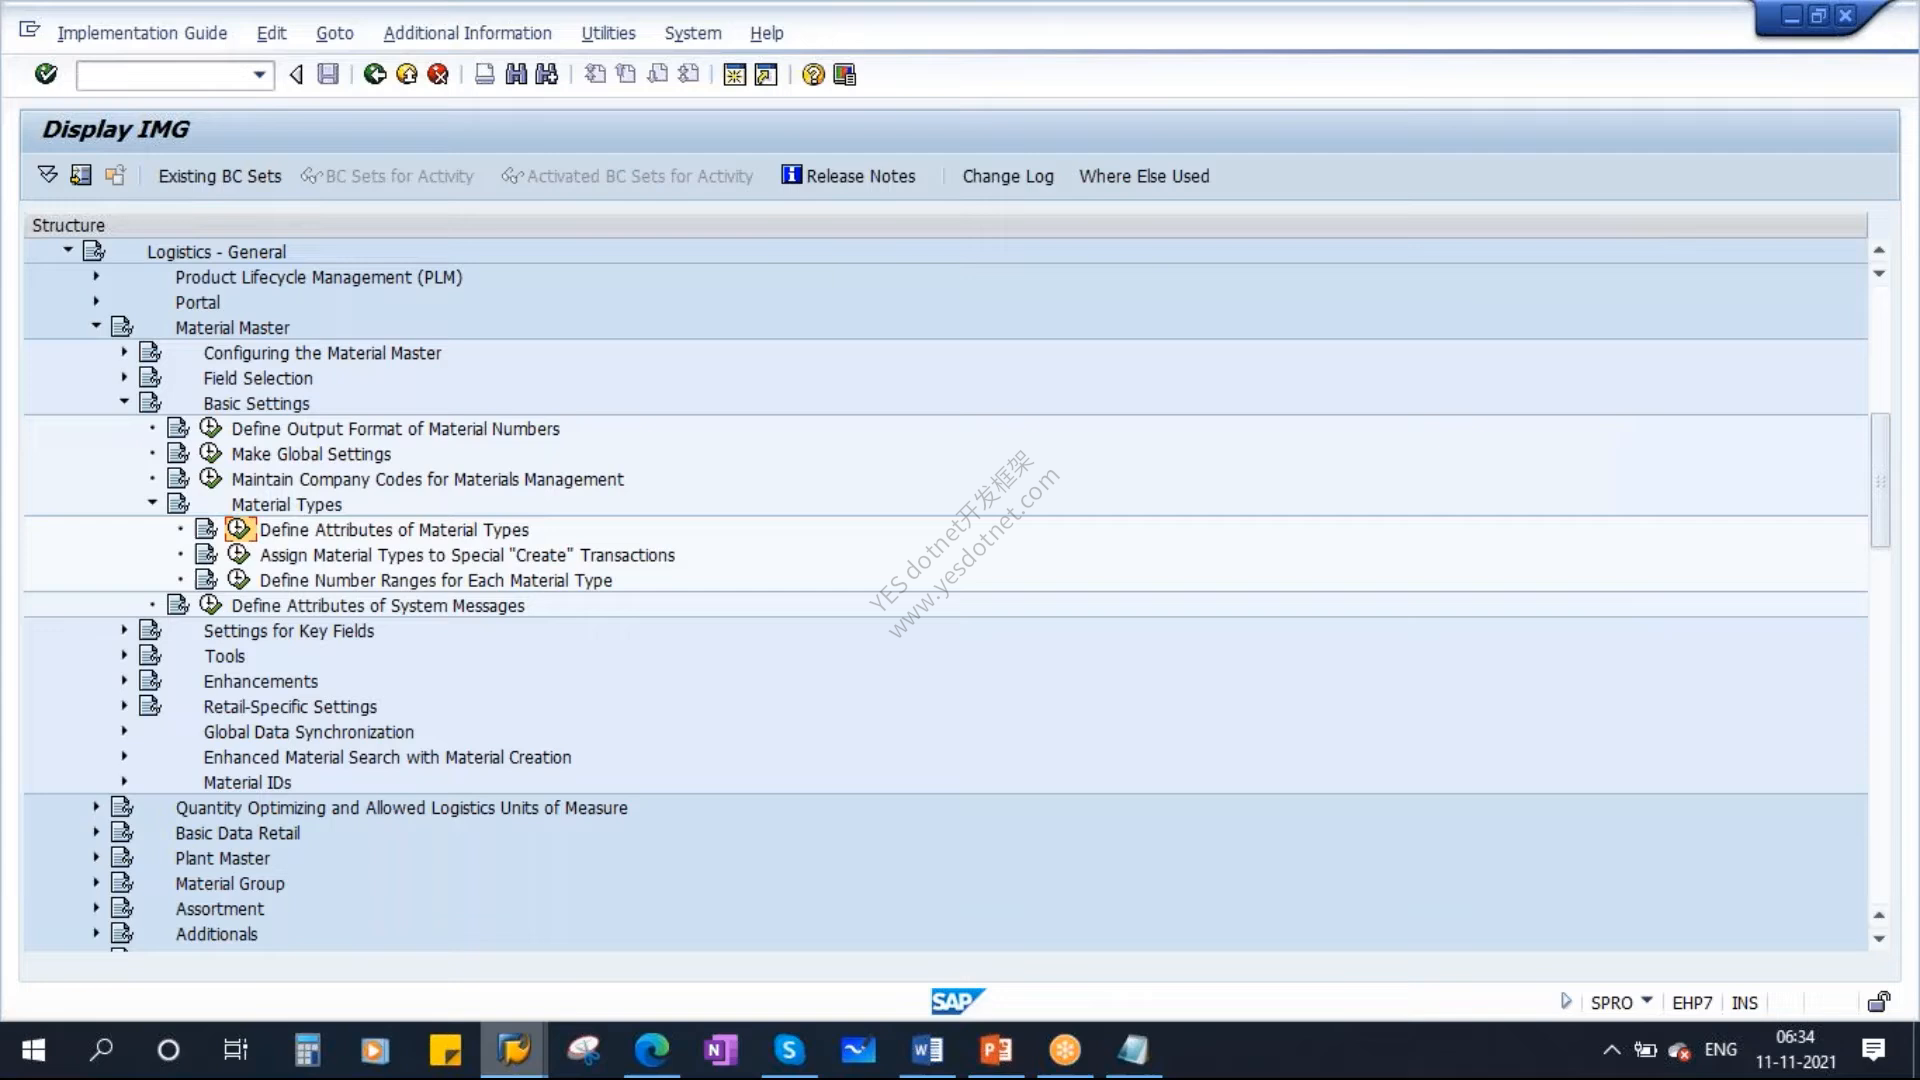Click the vertical scrollbar thumb in tree
Viewport: 1920px width, 1080px height.
[1880, 480]
